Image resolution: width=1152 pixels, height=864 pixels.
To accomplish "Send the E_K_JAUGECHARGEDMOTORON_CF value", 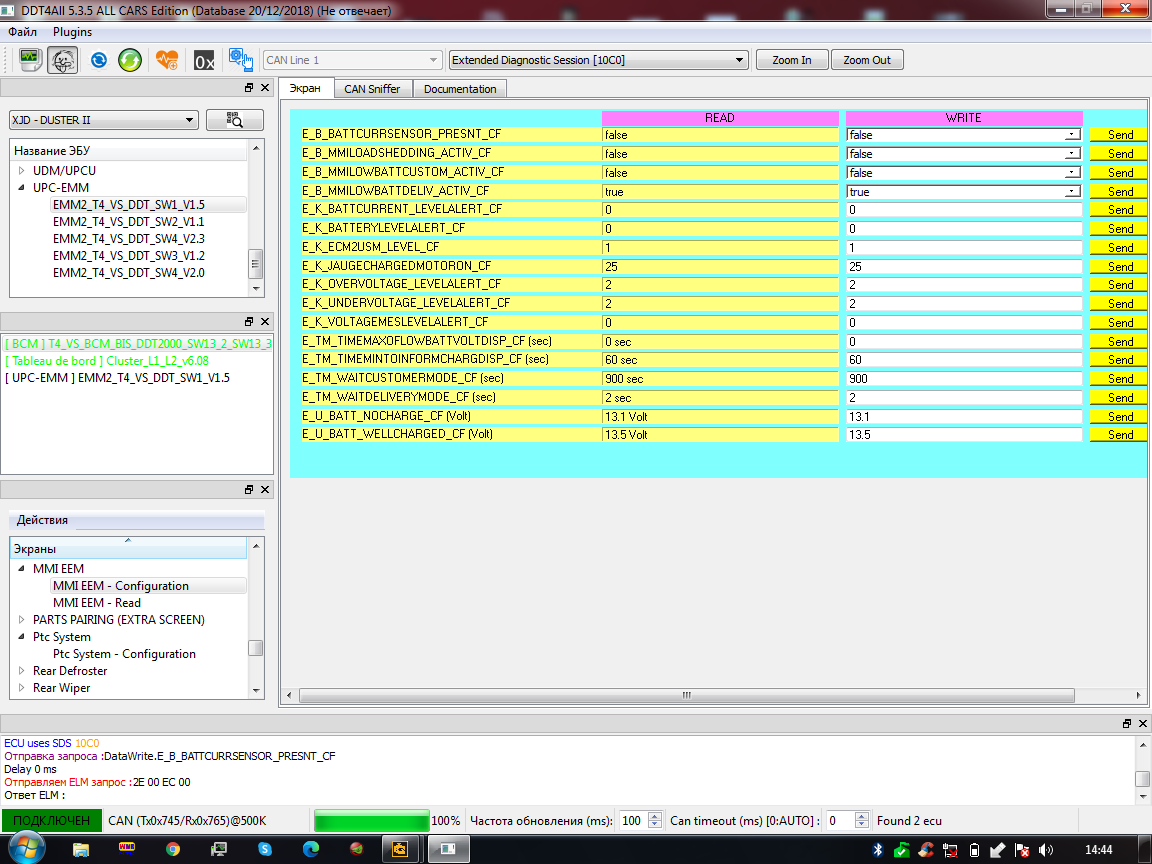I will (x=1120, y=267).
